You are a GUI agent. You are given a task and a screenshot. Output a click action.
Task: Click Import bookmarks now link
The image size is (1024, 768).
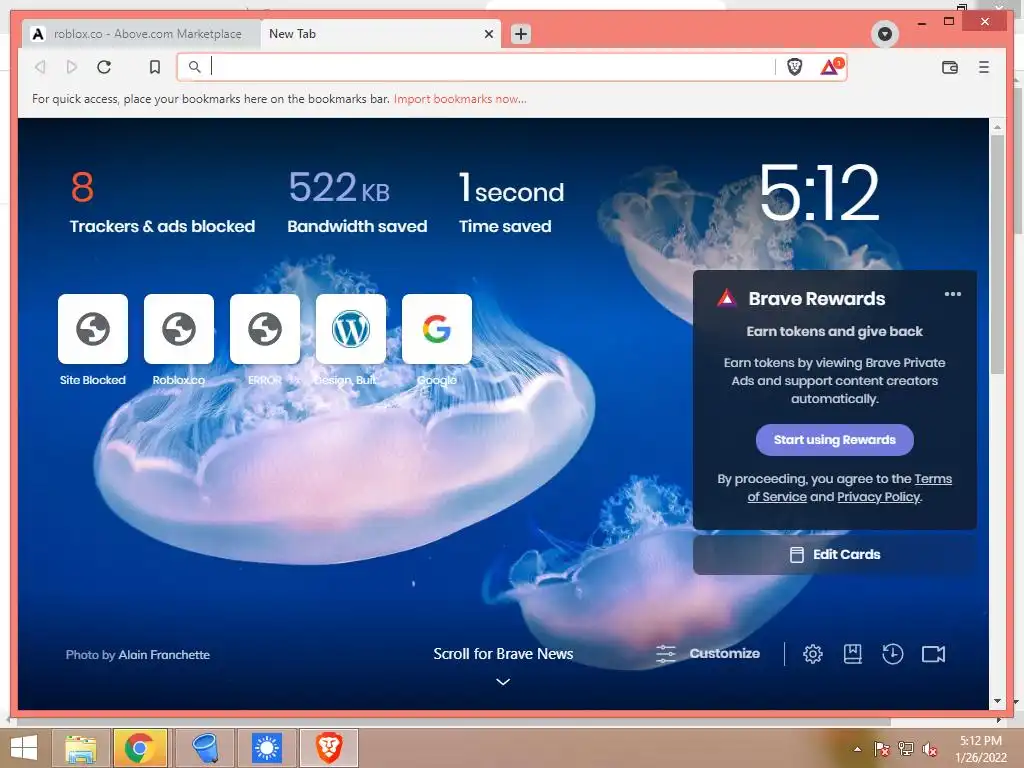460,99
